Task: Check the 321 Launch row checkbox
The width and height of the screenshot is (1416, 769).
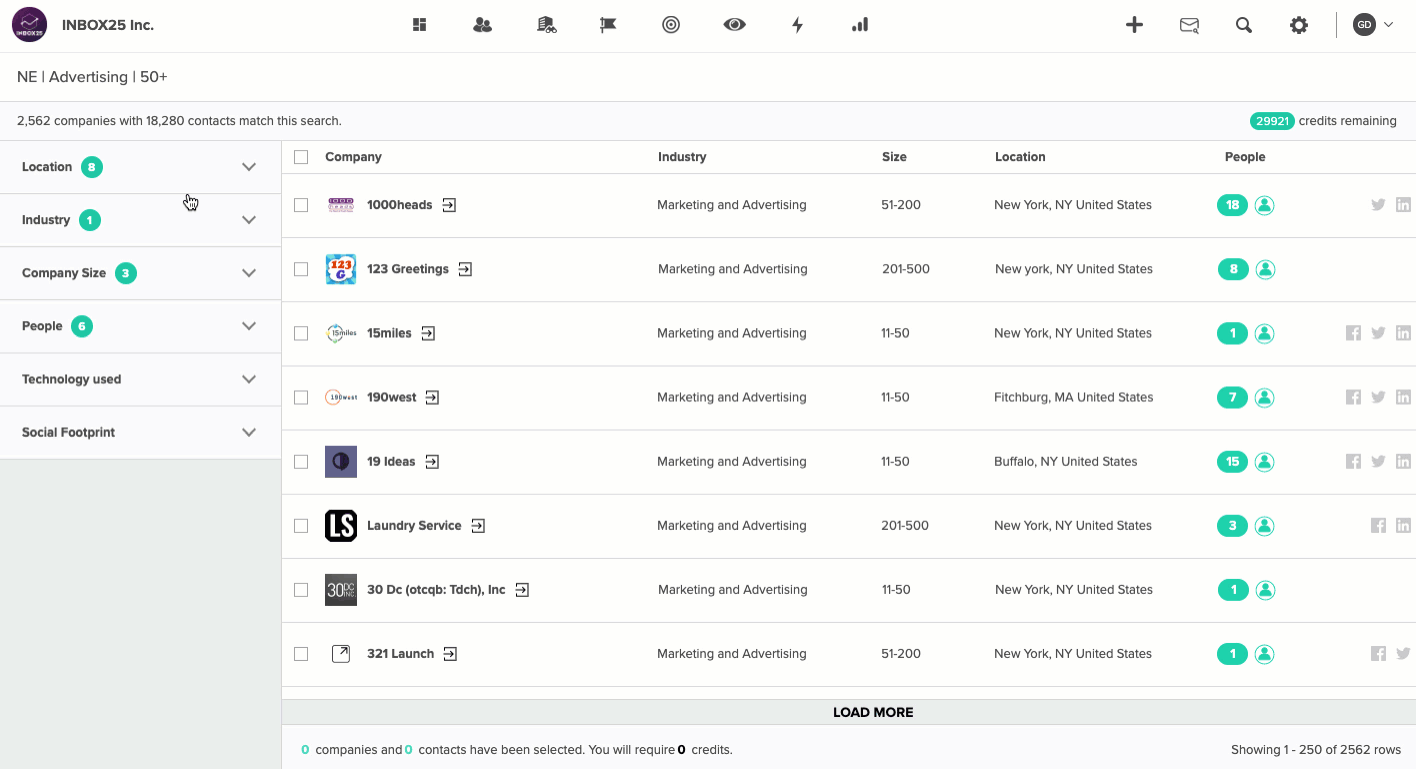Action: pyautogui.click(x=301, y=653)
